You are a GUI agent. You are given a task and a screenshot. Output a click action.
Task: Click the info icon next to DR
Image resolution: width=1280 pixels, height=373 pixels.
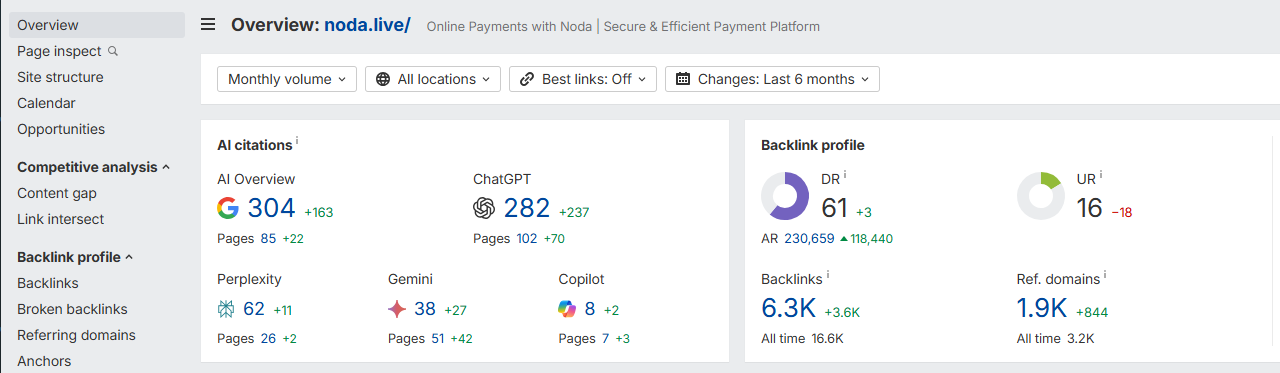click(845, 175)
